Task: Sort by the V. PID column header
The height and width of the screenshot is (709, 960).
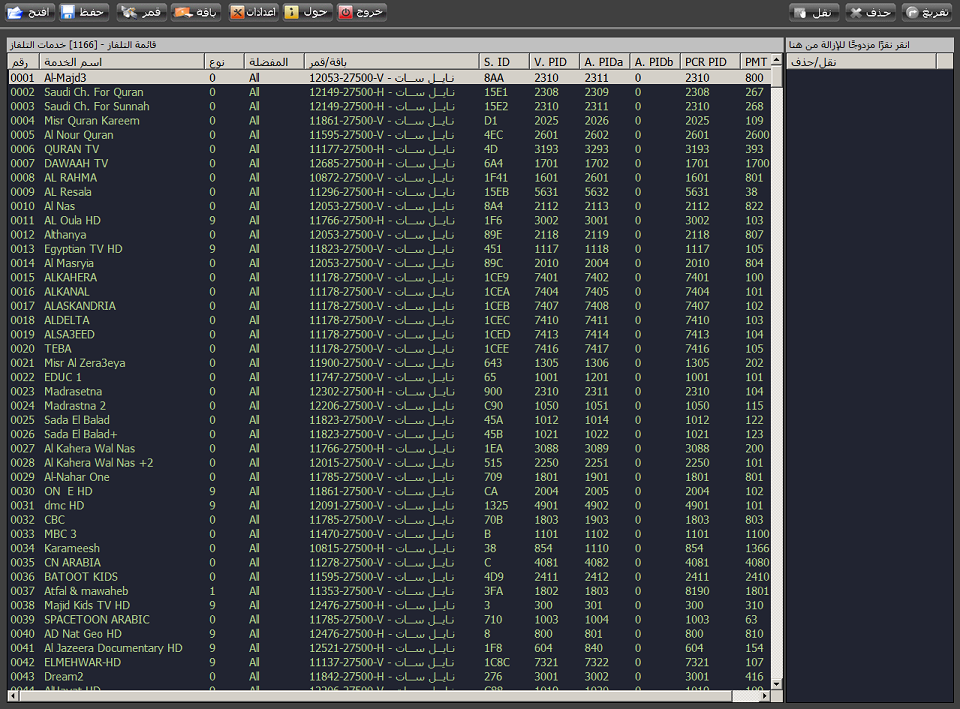Action: coord(554,62)
